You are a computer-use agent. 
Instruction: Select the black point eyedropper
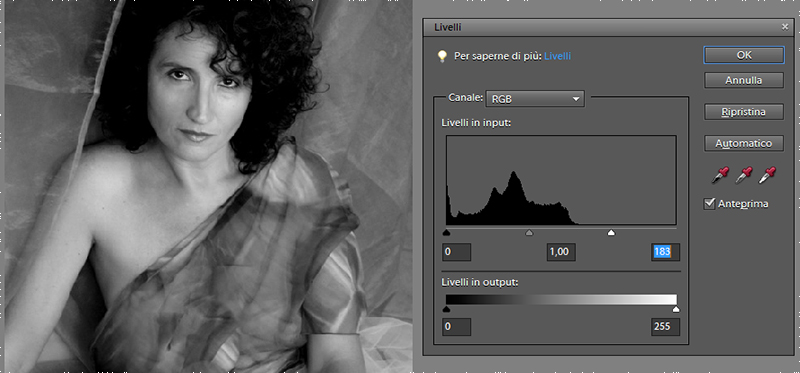click(720, 175)
